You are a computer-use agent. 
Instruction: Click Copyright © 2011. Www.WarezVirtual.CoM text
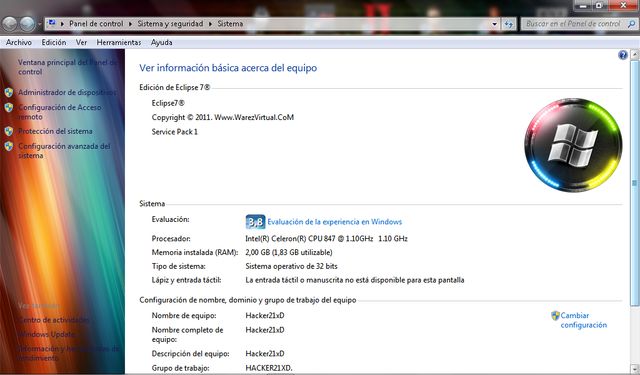[x=223, y=118]
